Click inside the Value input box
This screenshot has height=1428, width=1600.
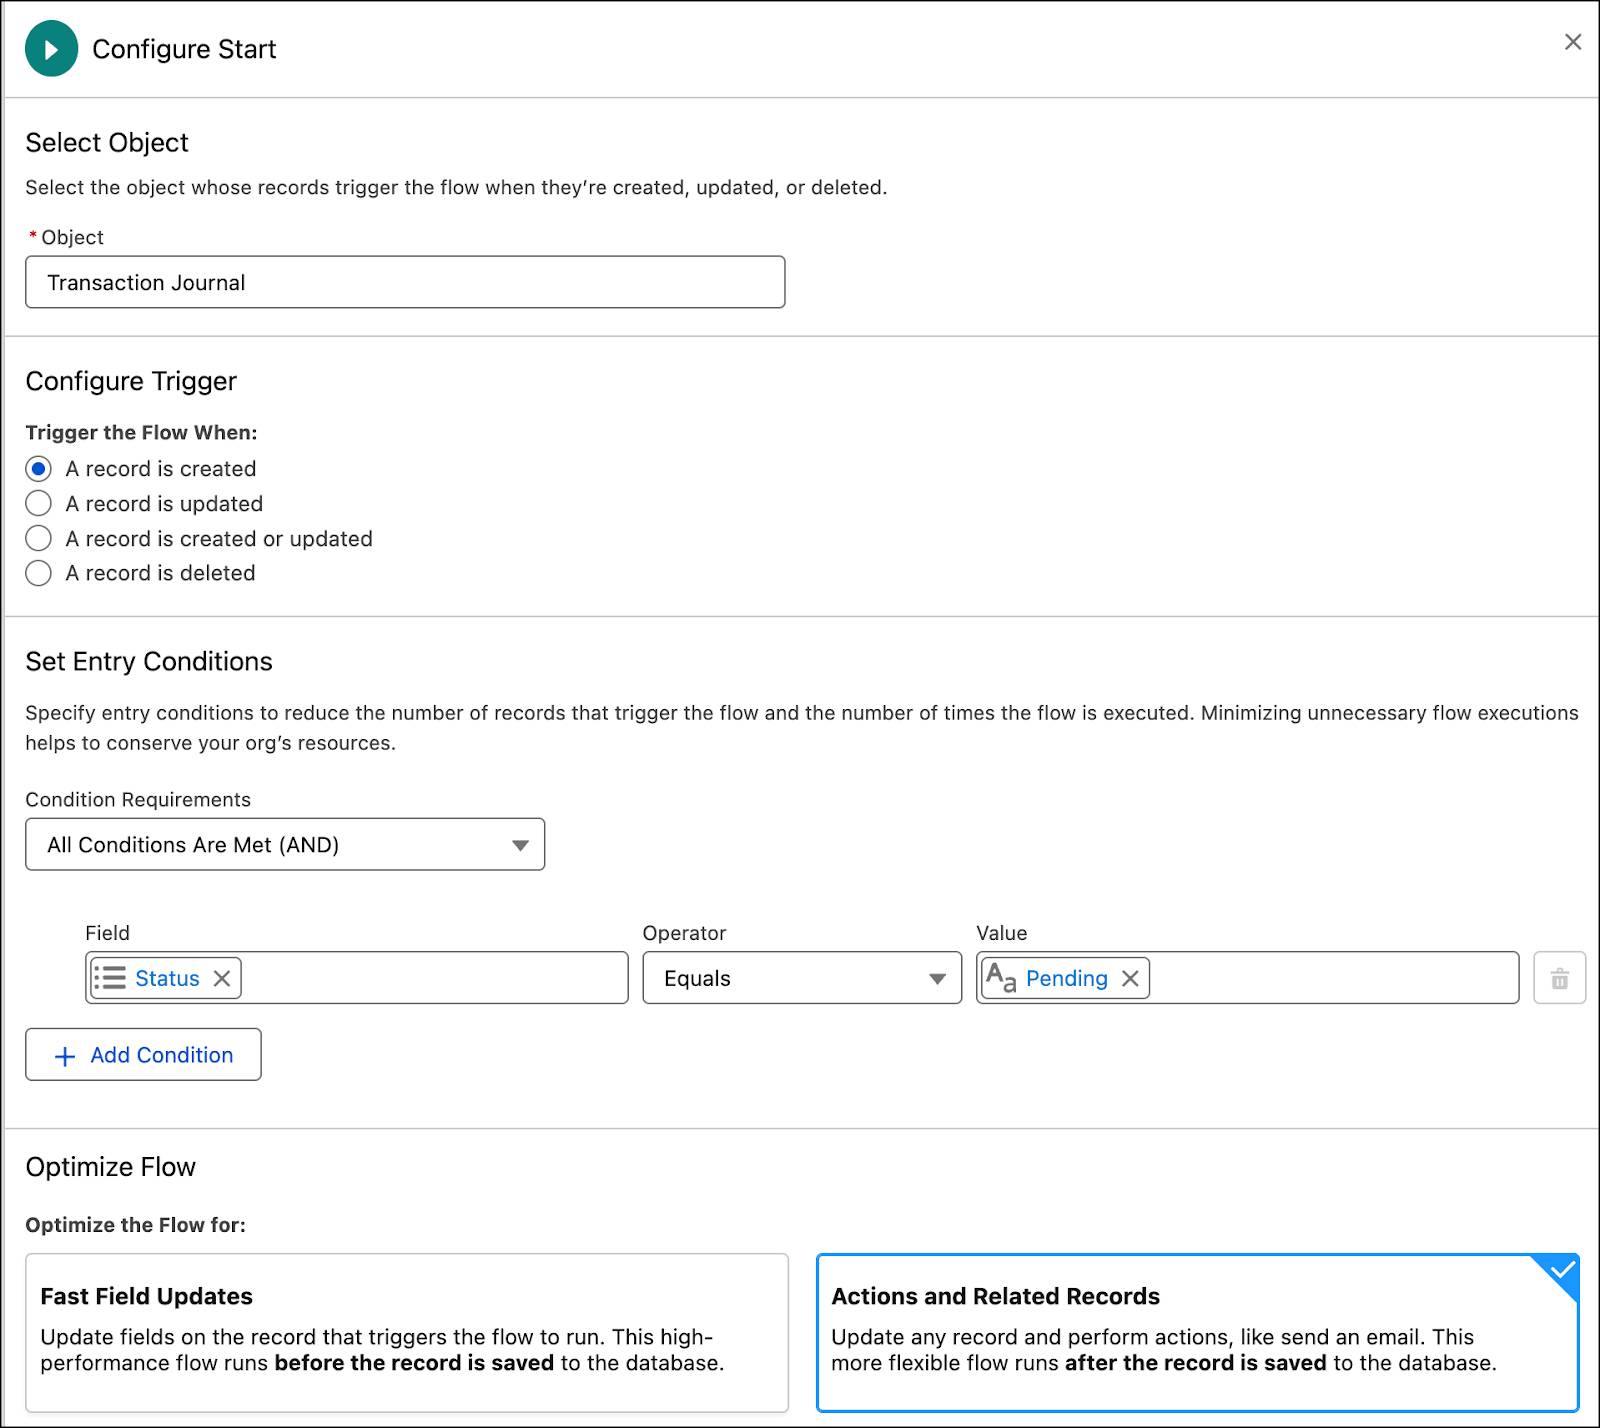coord(1330,978)
